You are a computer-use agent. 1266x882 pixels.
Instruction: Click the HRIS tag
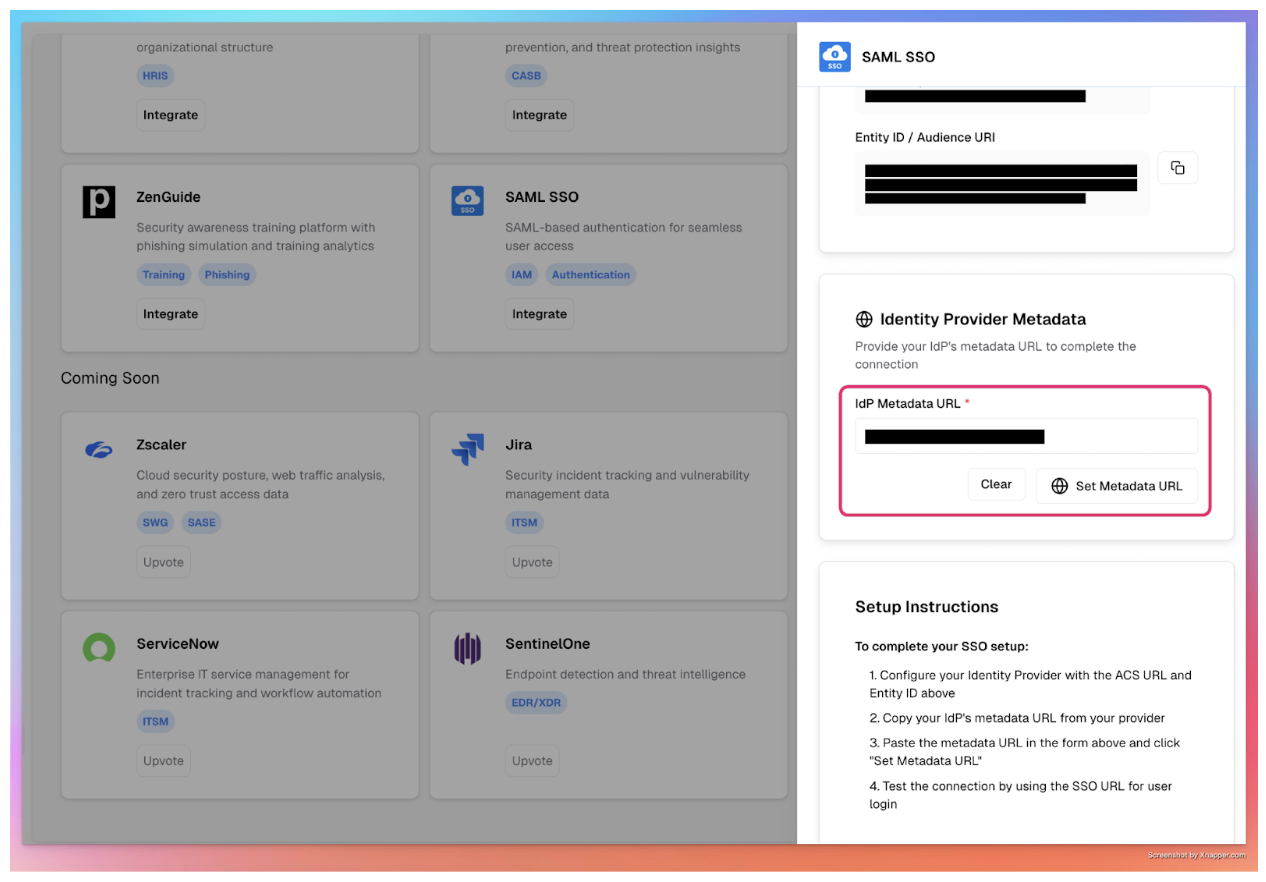156,76
